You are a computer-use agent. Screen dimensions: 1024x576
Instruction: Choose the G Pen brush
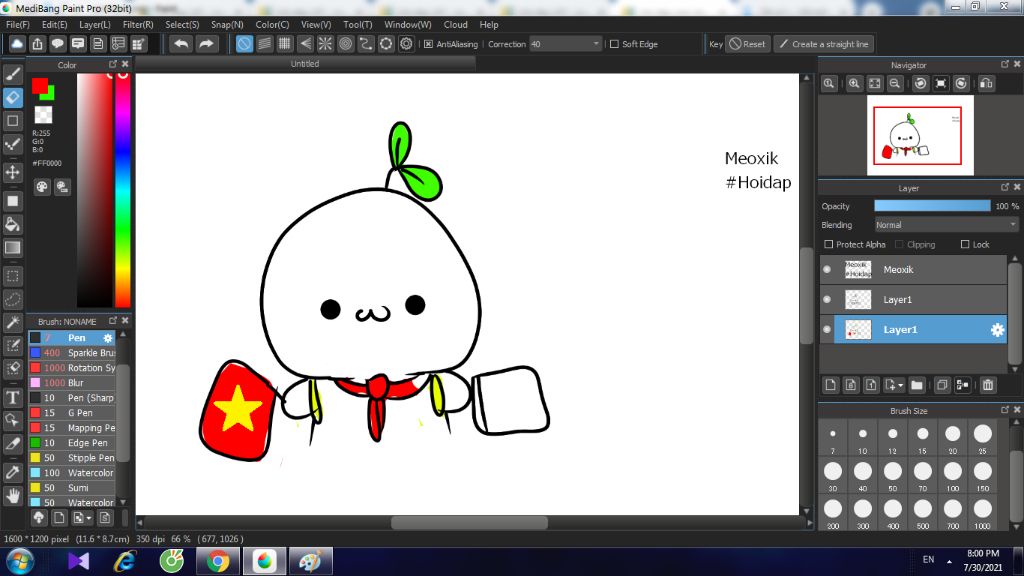tap(72, 413)
